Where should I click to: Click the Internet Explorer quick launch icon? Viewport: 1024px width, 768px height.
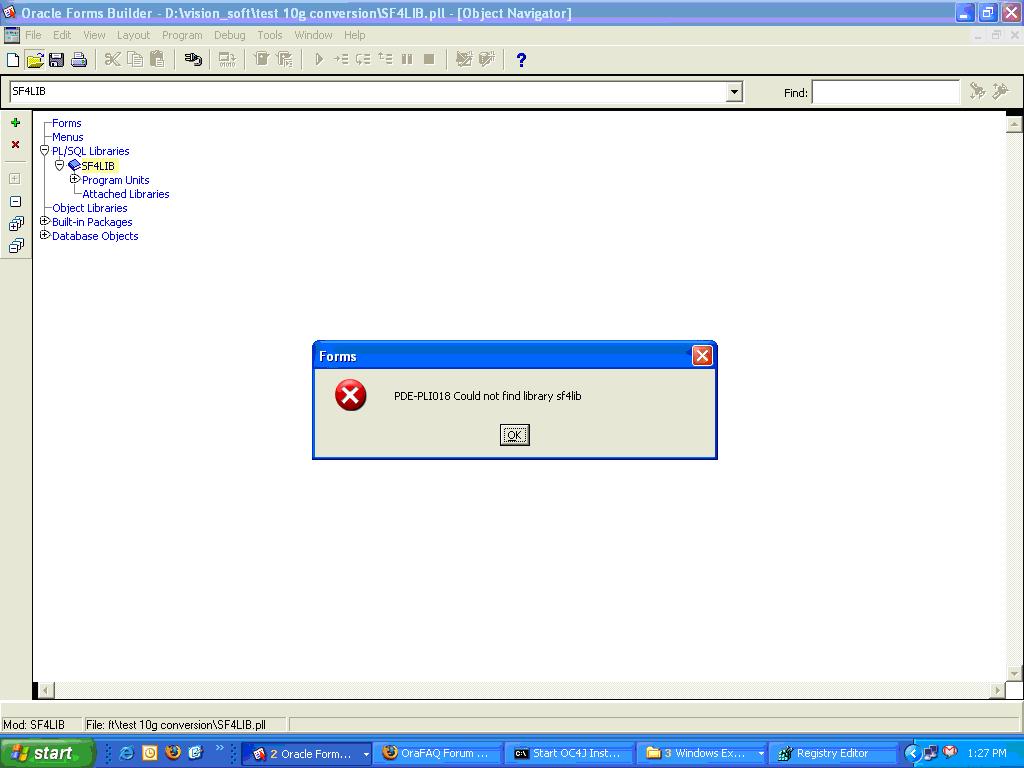(x=127, y=753)
